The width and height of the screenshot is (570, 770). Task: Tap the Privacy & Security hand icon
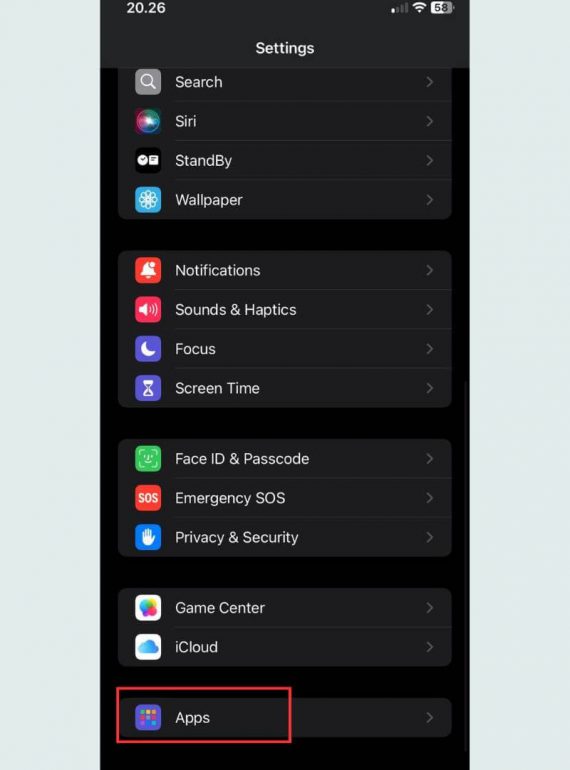148,537
